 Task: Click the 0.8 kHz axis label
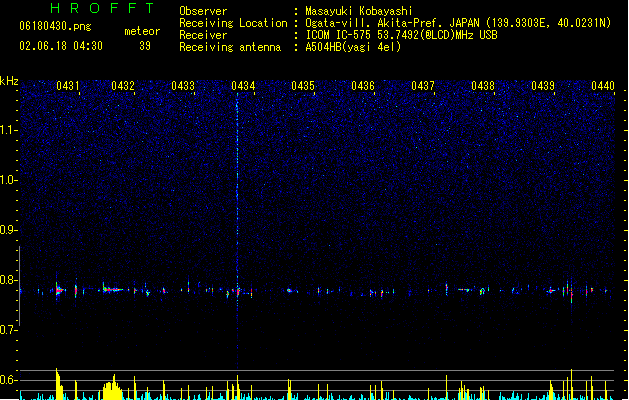pyautogui.click(x=8, y=280)
